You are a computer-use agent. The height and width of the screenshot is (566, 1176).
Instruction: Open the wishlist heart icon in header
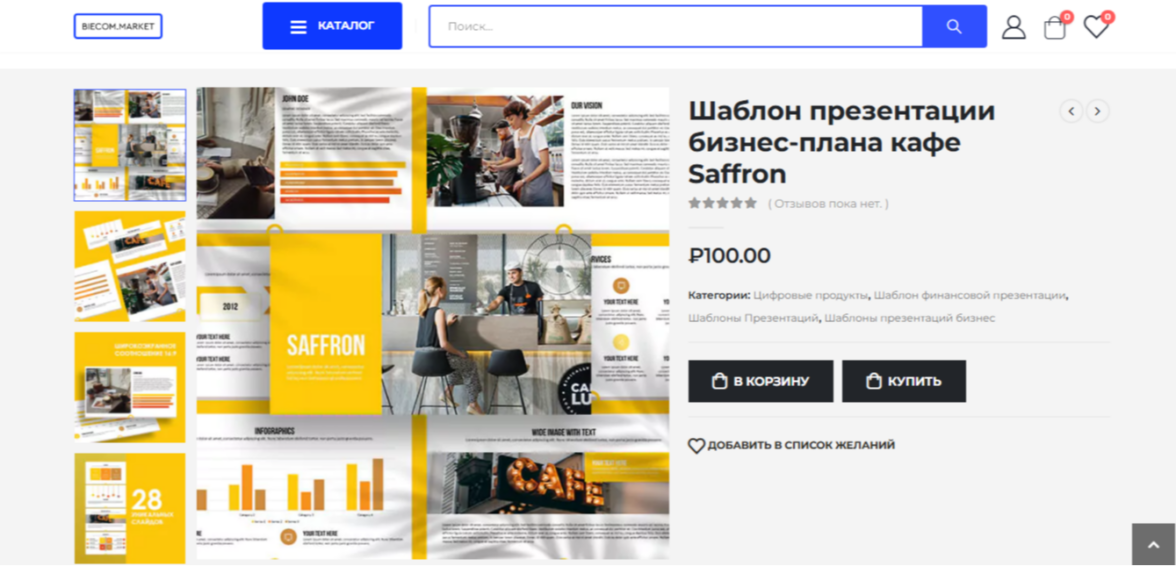(1096, 28)
